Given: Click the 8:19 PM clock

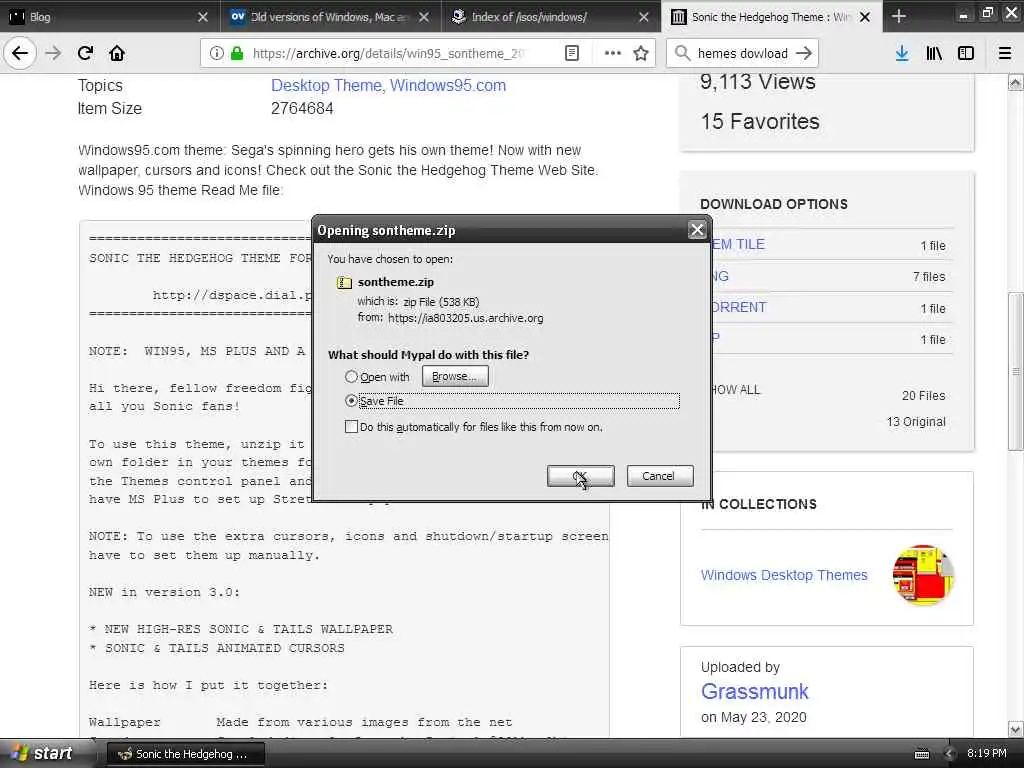Looking at the screenshot, I should coord(986,754).
